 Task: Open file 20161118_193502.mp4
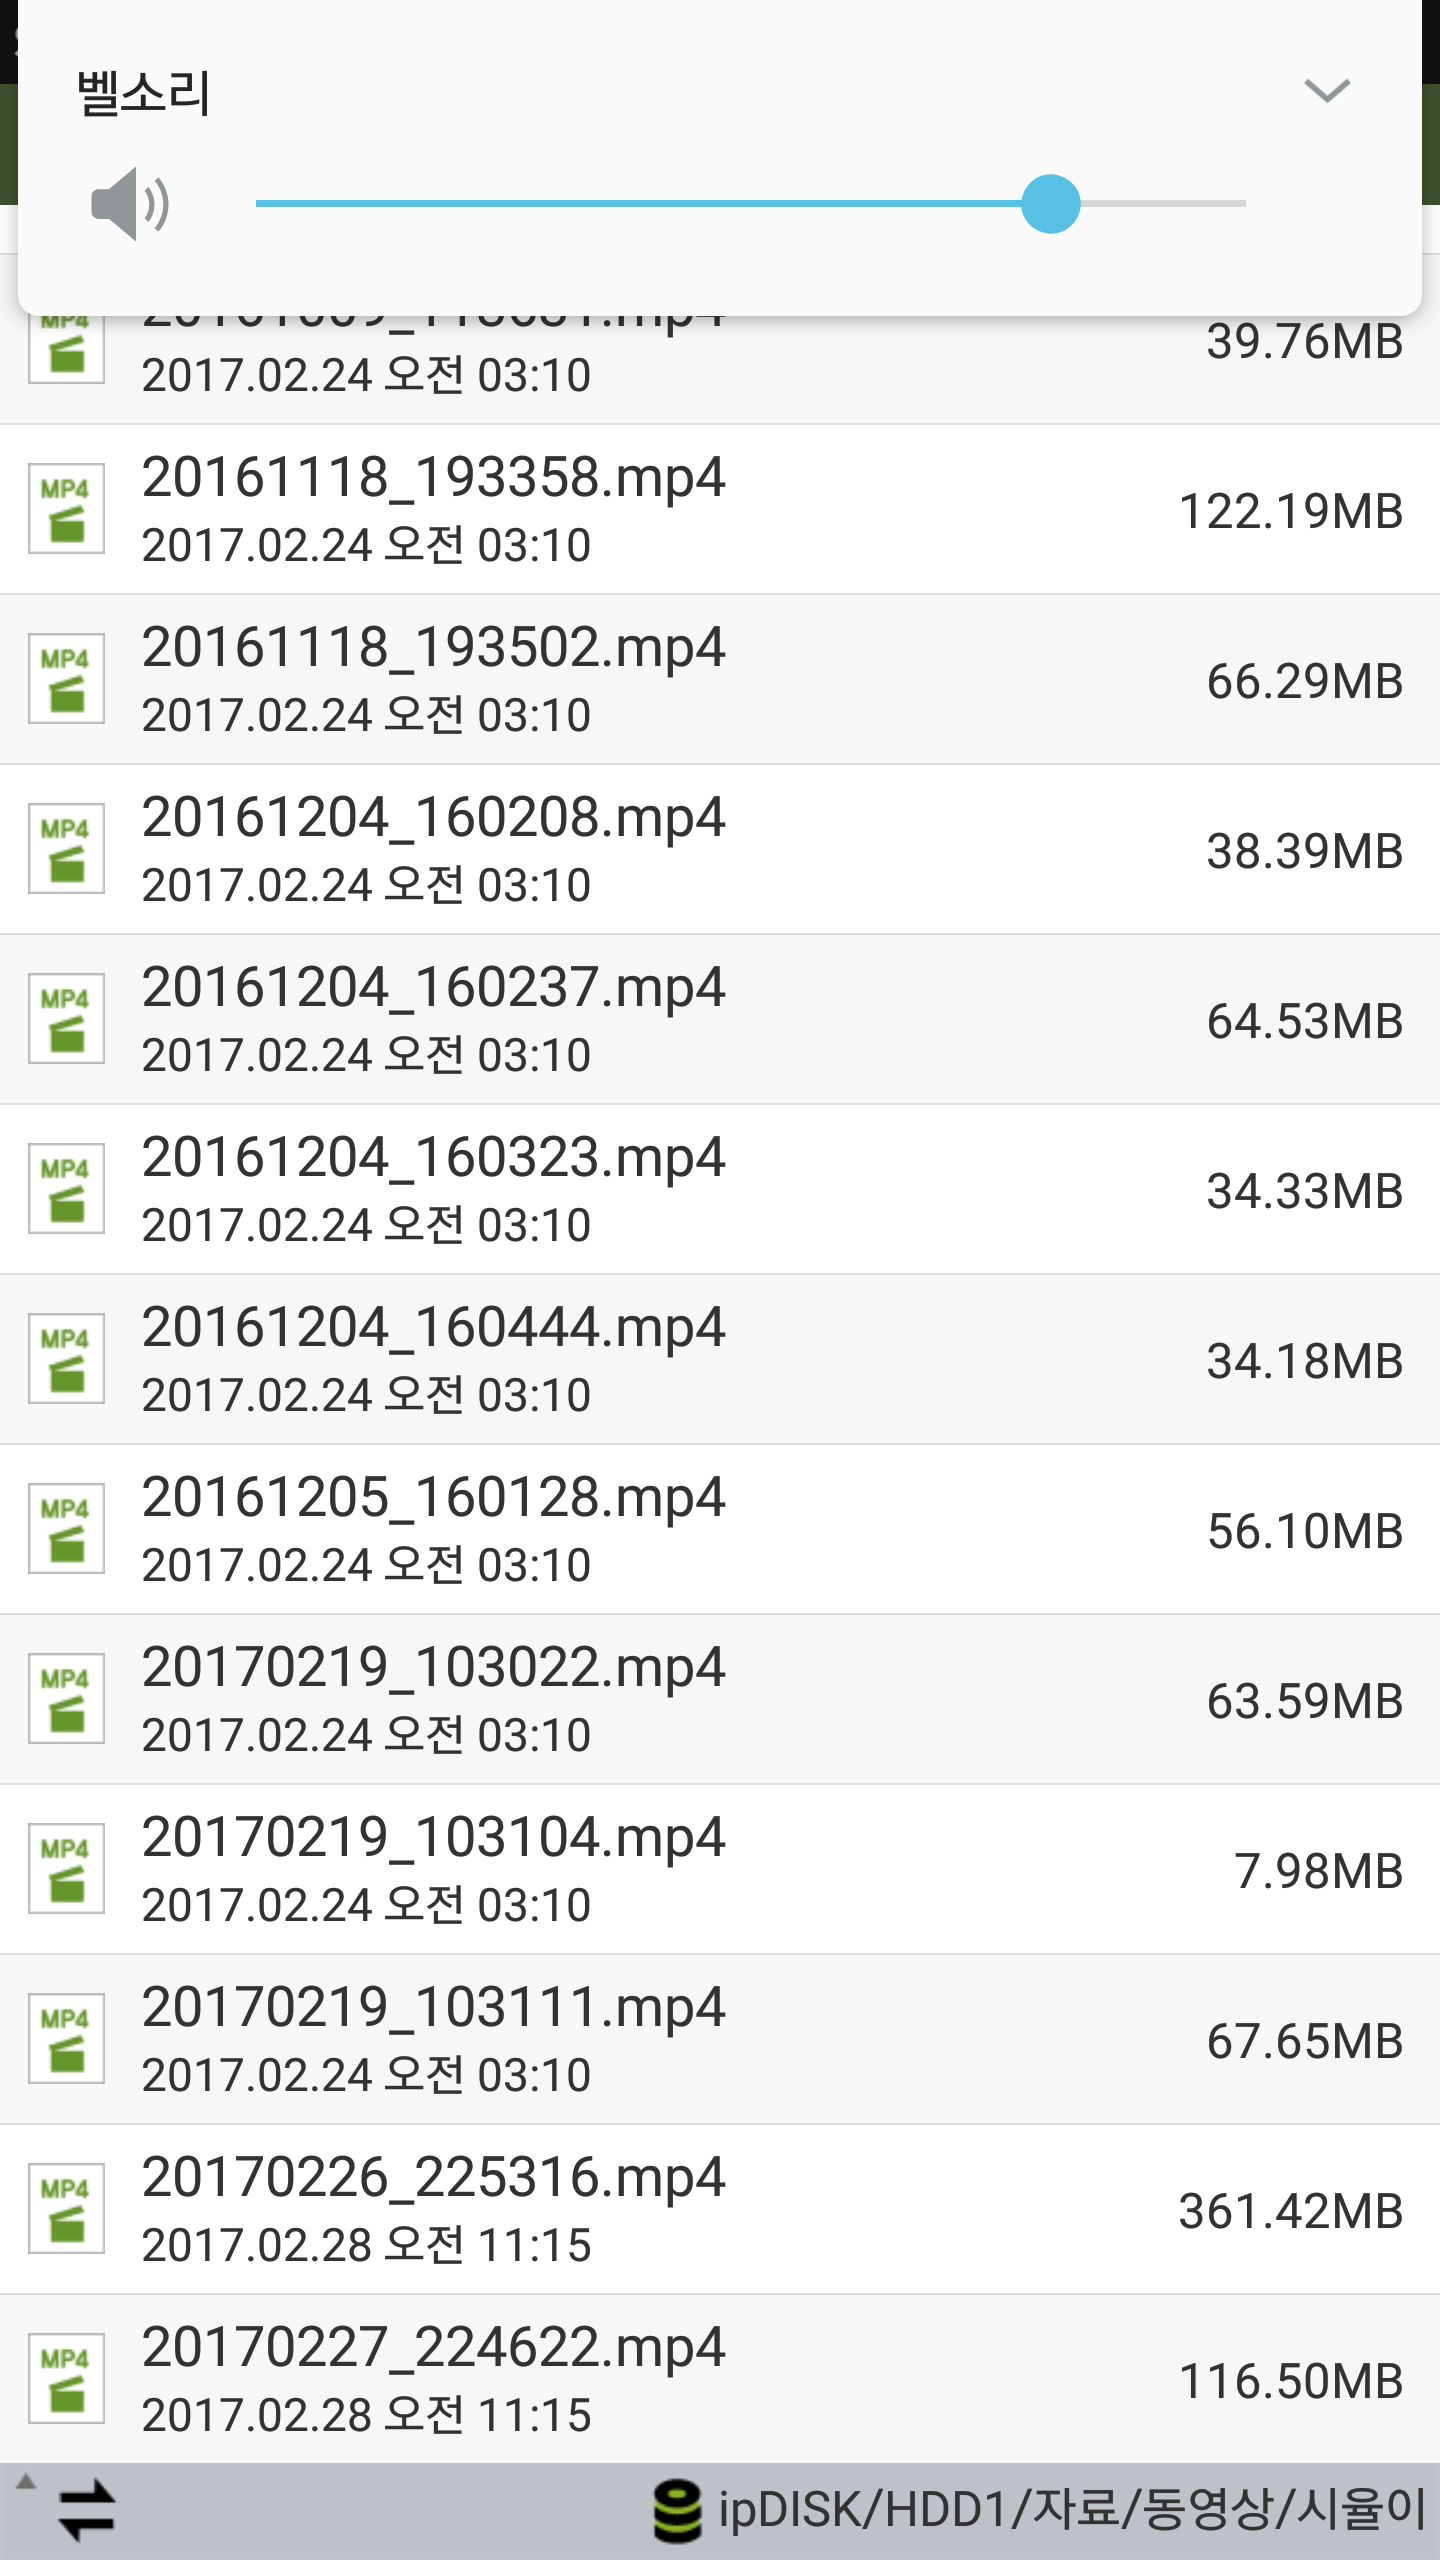coord(720,680)
